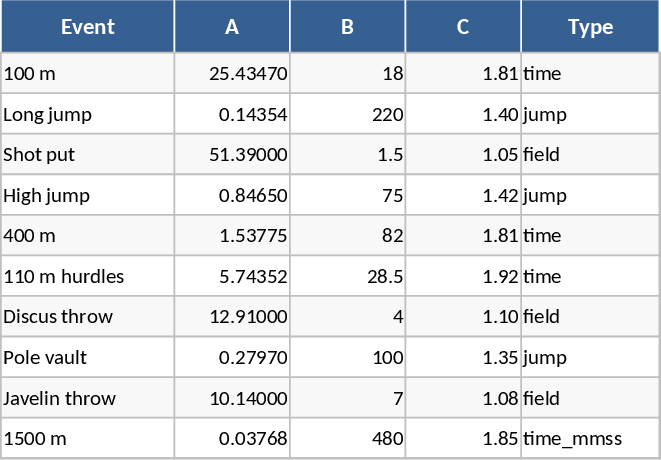Image resolution: width=661 pixels, height=460 pixels.
Task: Select the Pole vault cell
Action: (x=87, y=358)
